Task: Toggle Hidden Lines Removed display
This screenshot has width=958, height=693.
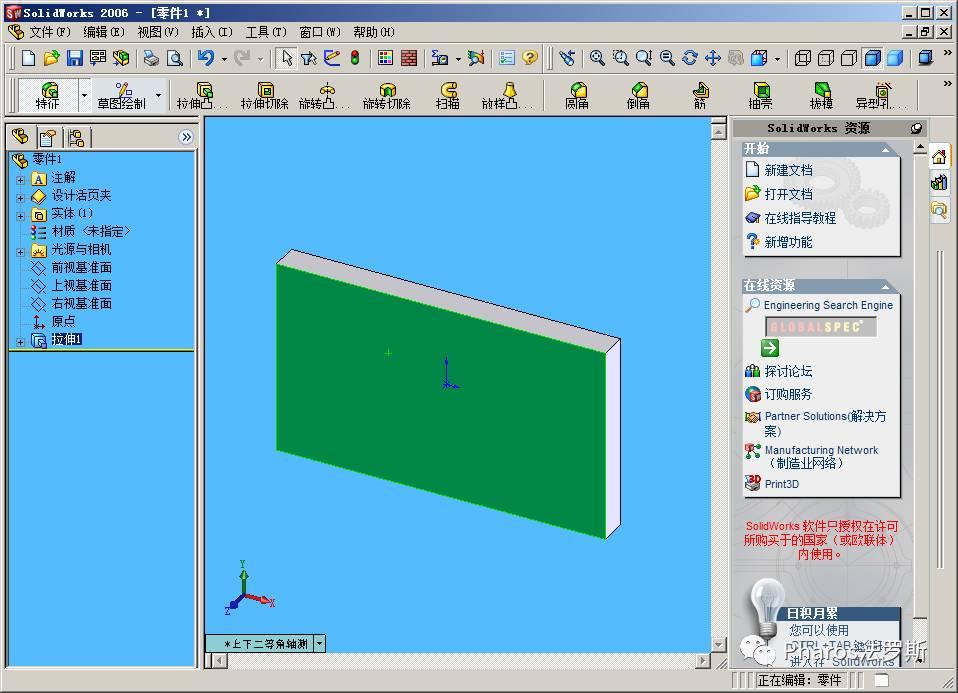Action: tap(849, 58)
